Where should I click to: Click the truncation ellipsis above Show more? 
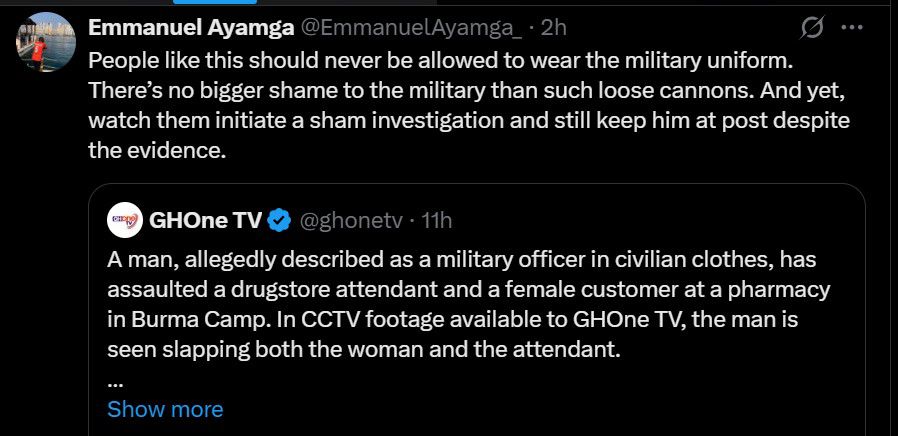click(115, 381)
